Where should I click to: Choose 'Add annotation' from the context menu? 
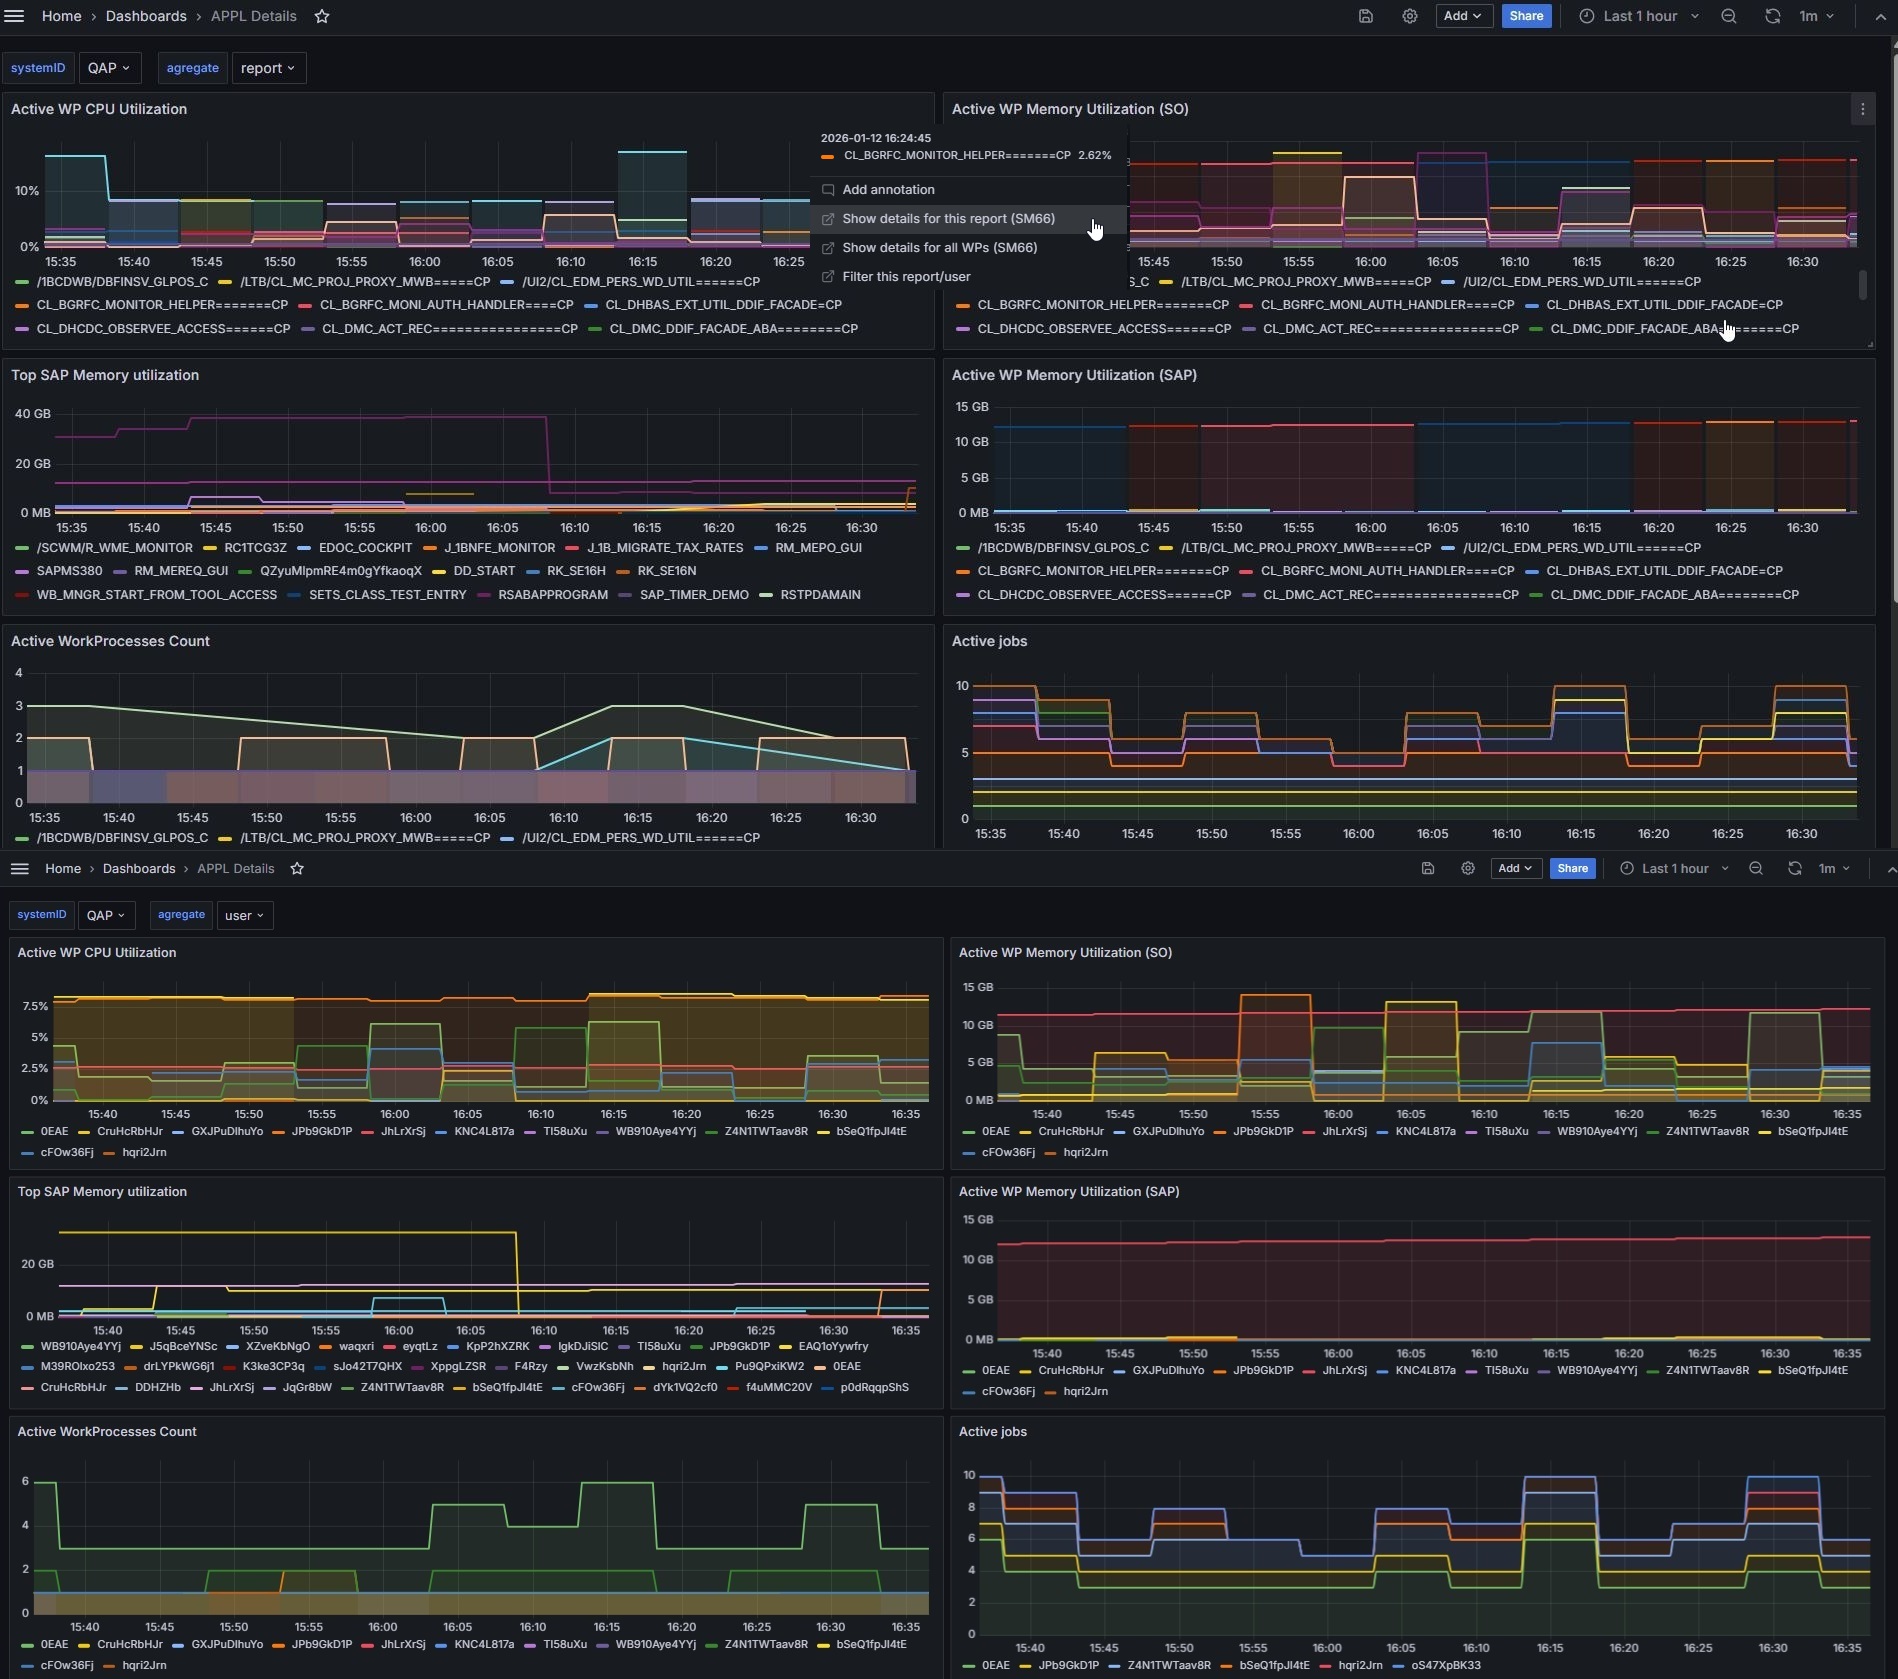tap(888, 190)
